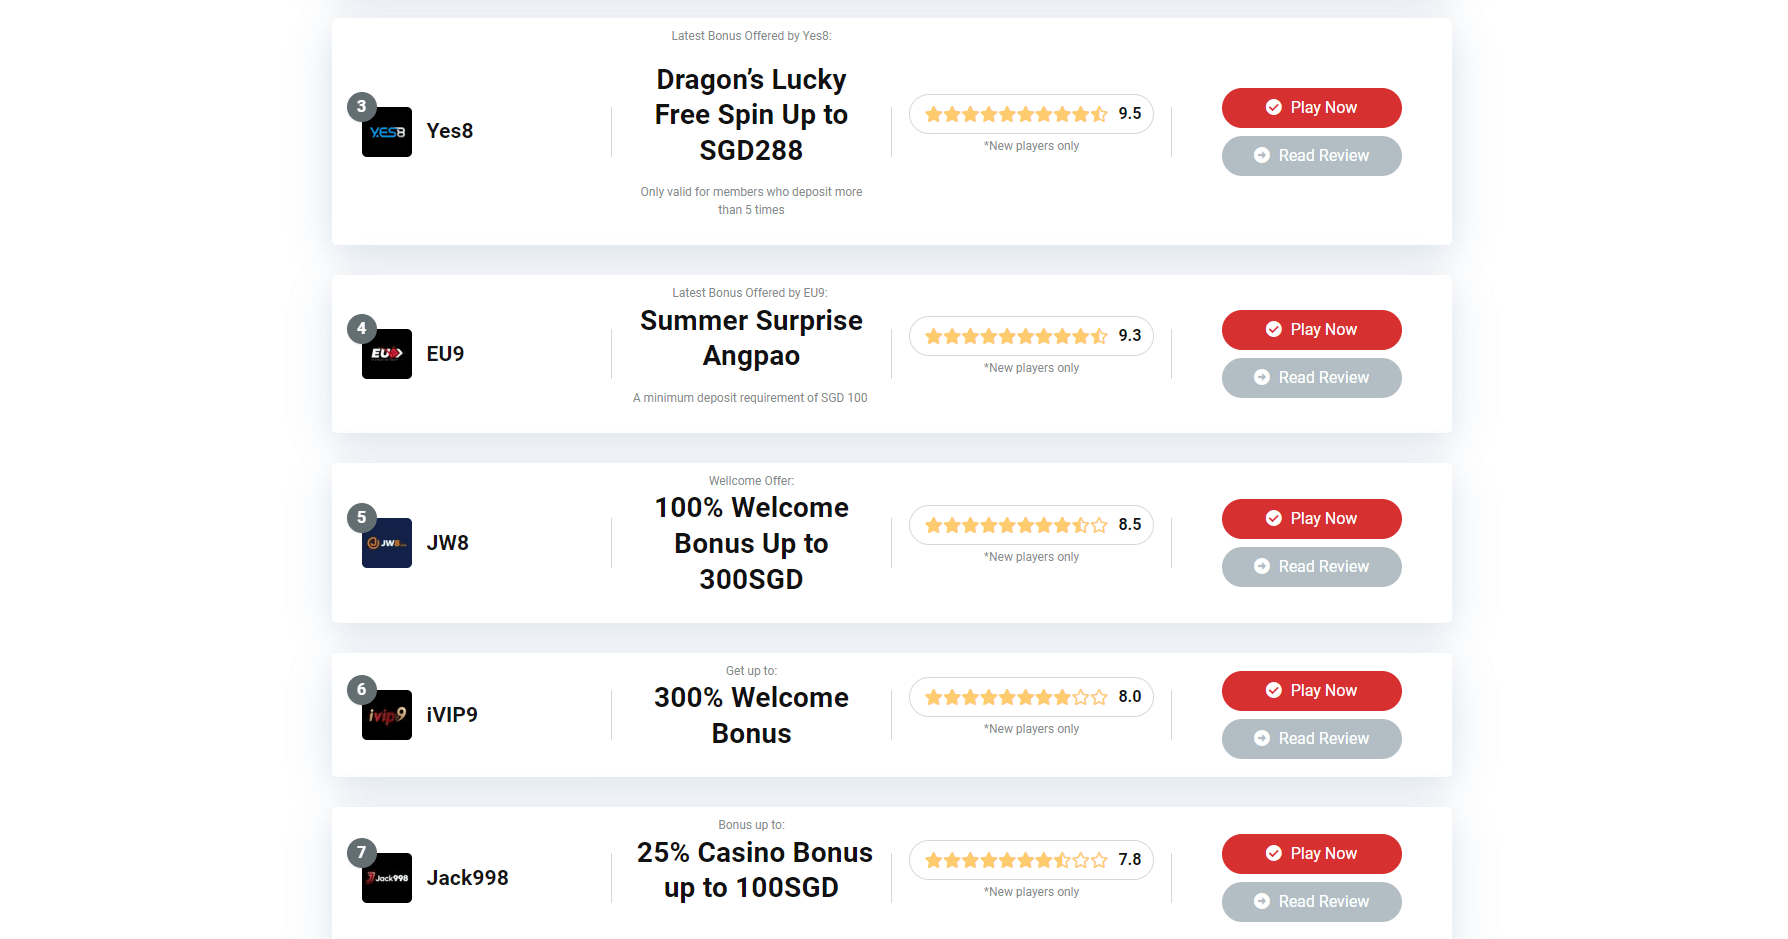Click the Yes8 star rating 9.5
Viewport: 1788px width, 939px height.
tap(1031, 114)
